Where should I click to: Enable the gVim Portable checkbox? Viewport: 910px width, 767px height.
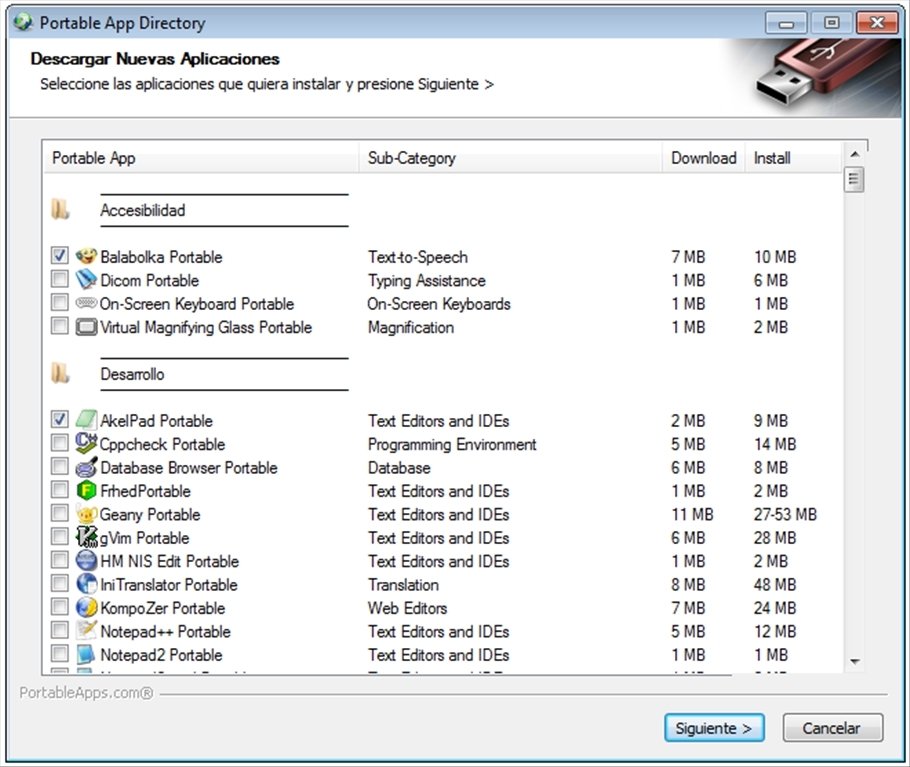[x=59, y=536]
